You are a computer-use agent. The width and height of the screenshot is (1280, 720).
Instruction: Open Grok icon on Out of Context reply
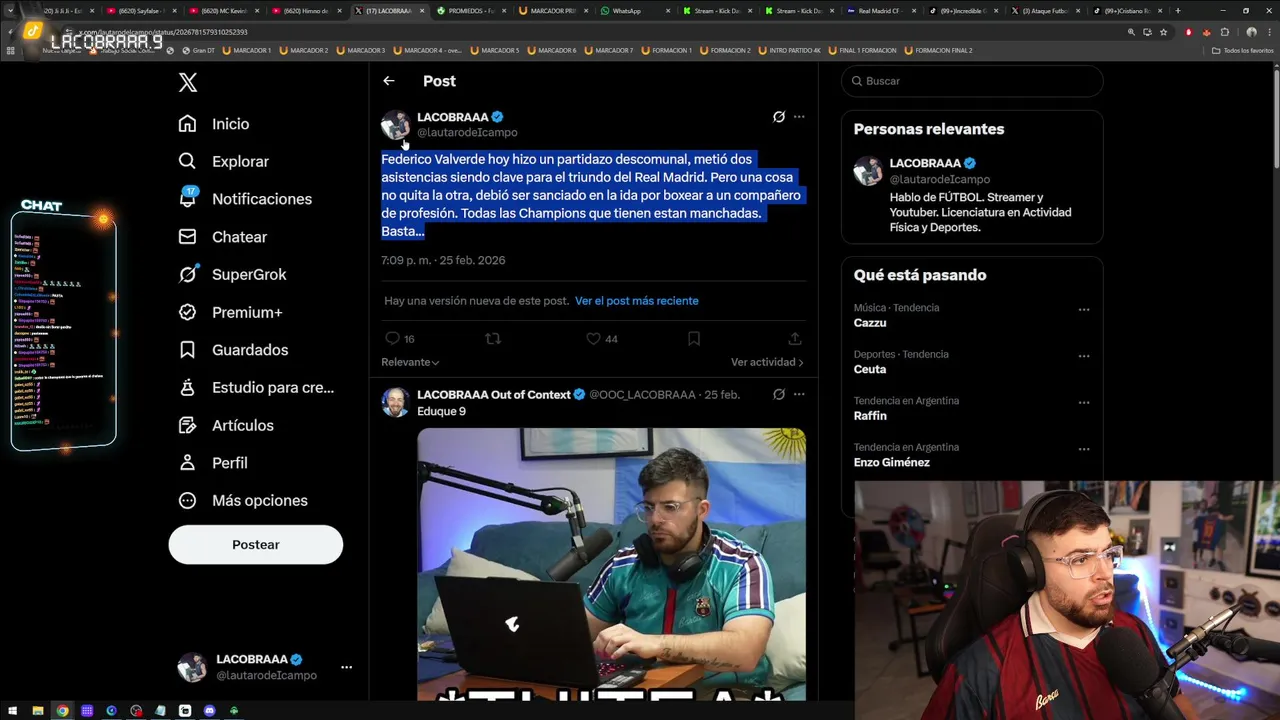tap(779, 395)
